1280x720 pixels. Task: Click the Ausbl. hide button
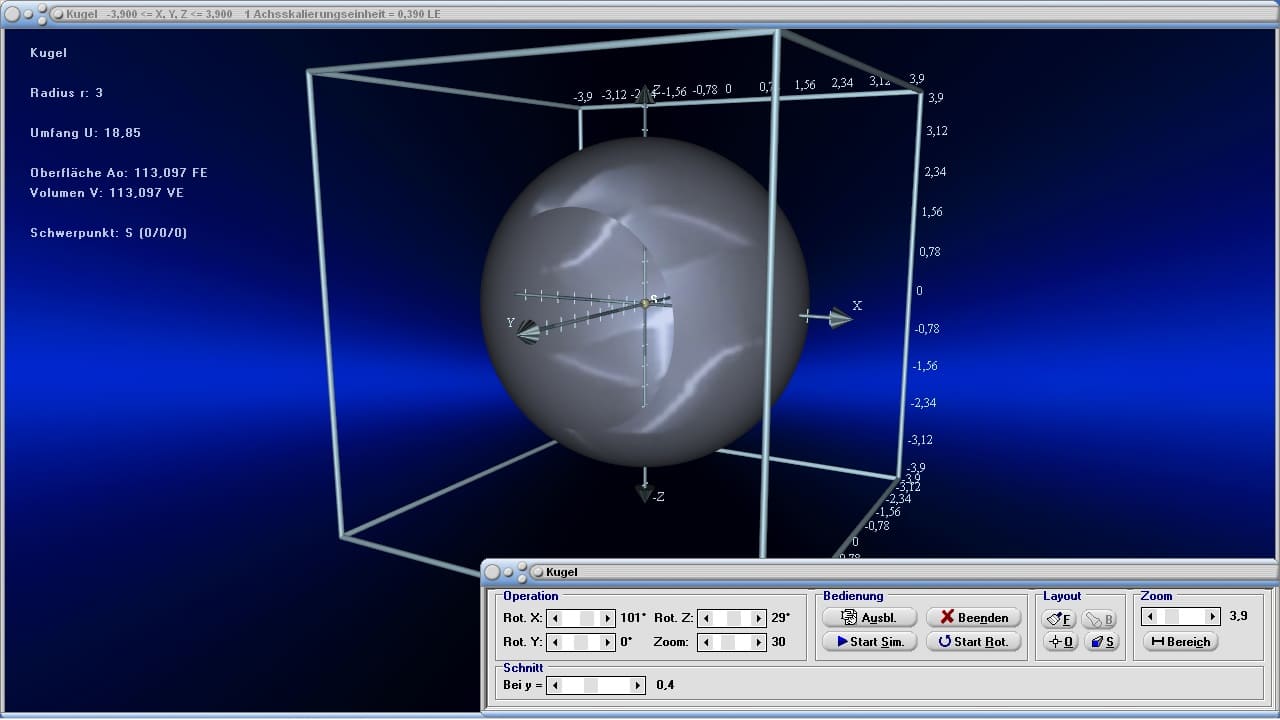[870, 617]
